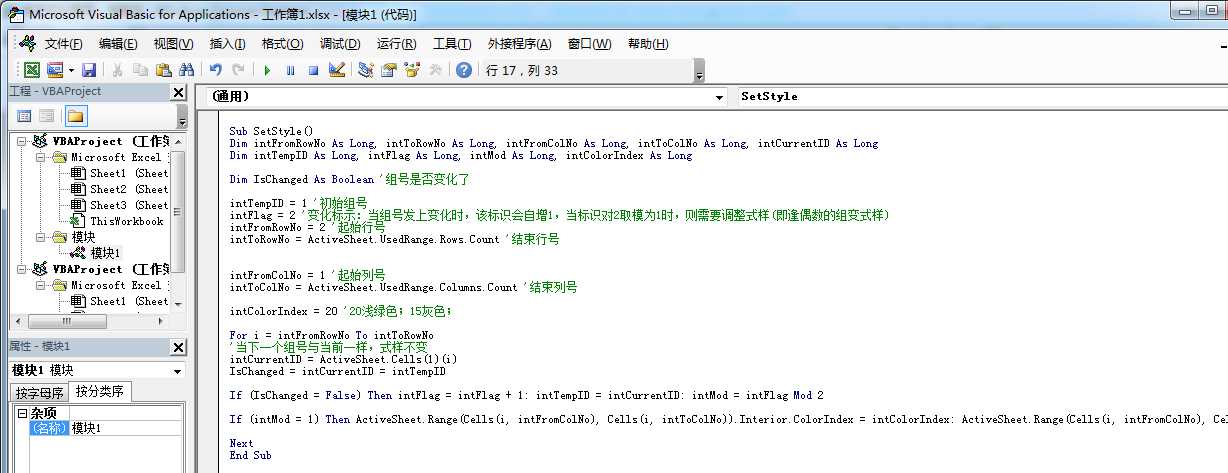Screen dimensions: 1228x473
Task: Close the 属性 - 模块1 properties panel
Action: pos(178,347)
